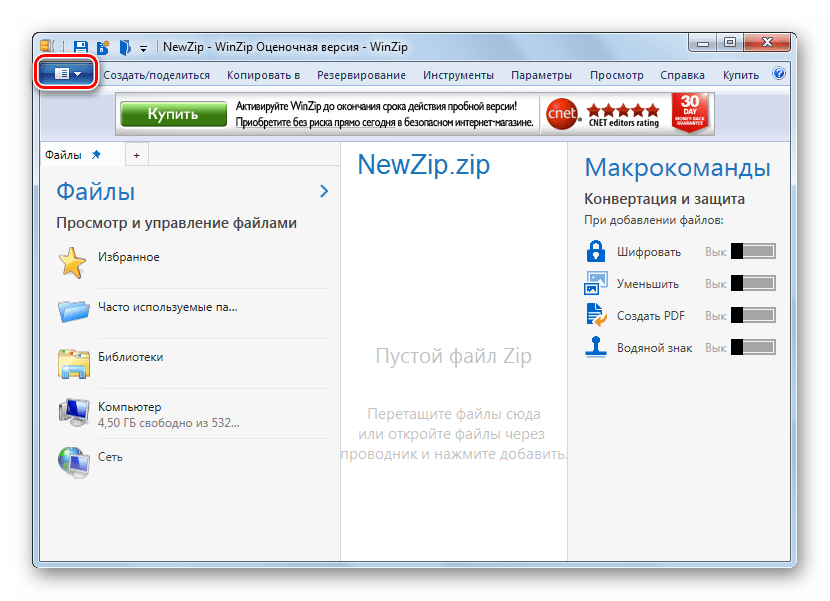Add a new tab with plus button

(137, 155)
